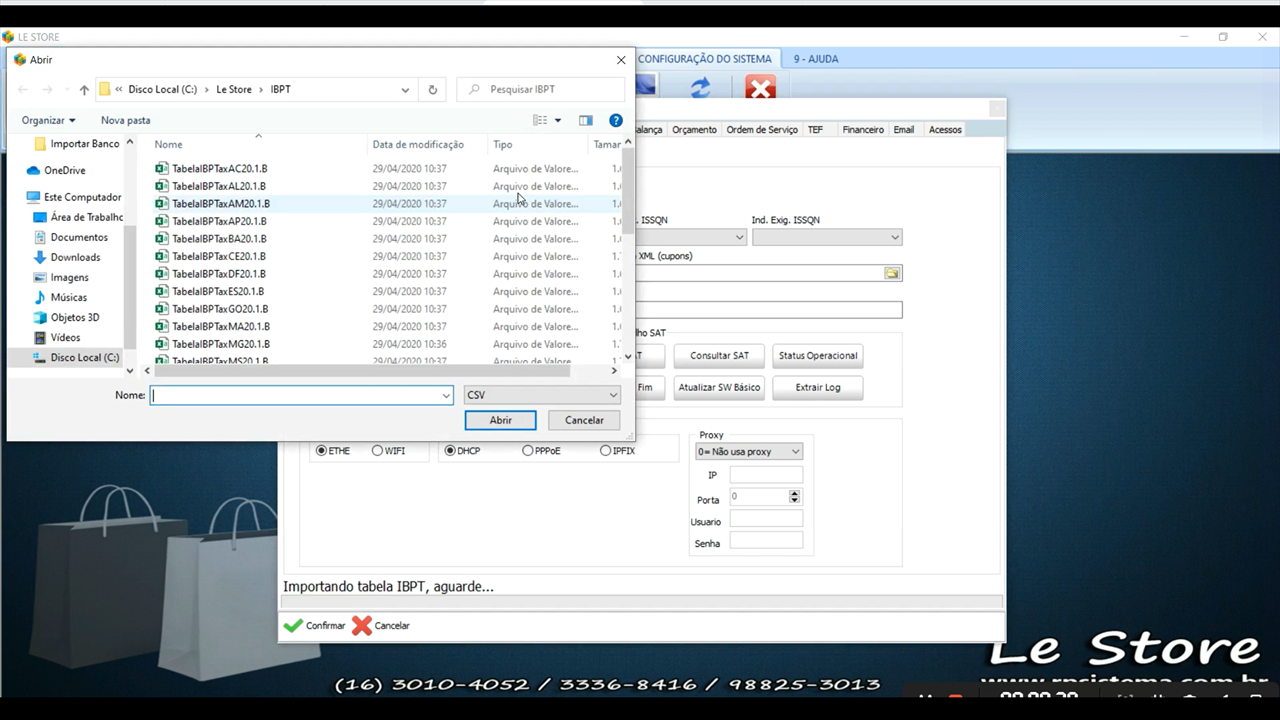Switch to Financeiro tab
The width and height of the screenshot is (1280, 720).
(863, 130)
